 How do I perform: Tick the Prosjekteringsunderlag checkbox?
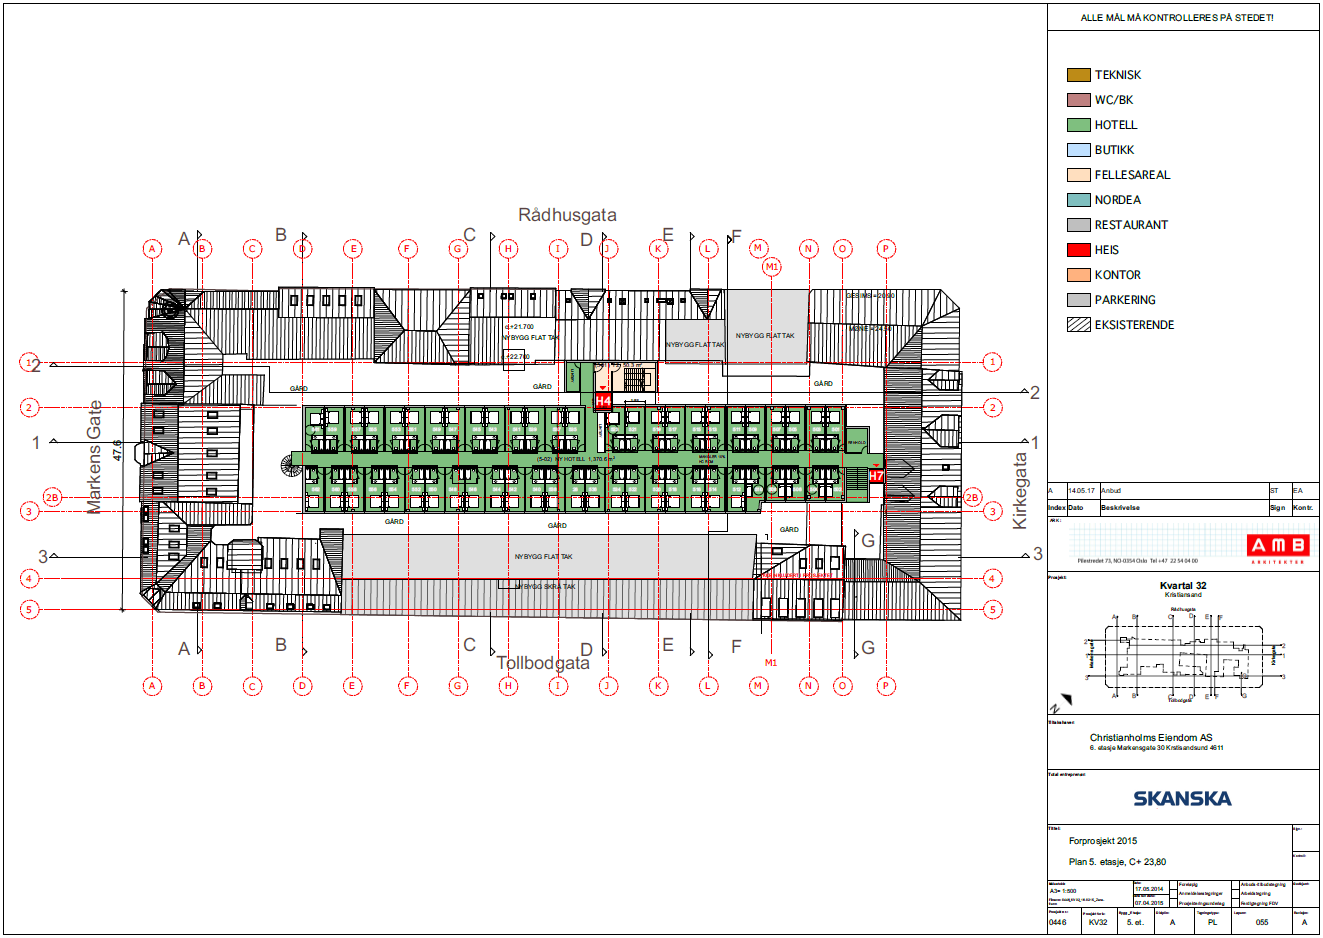1173,903
